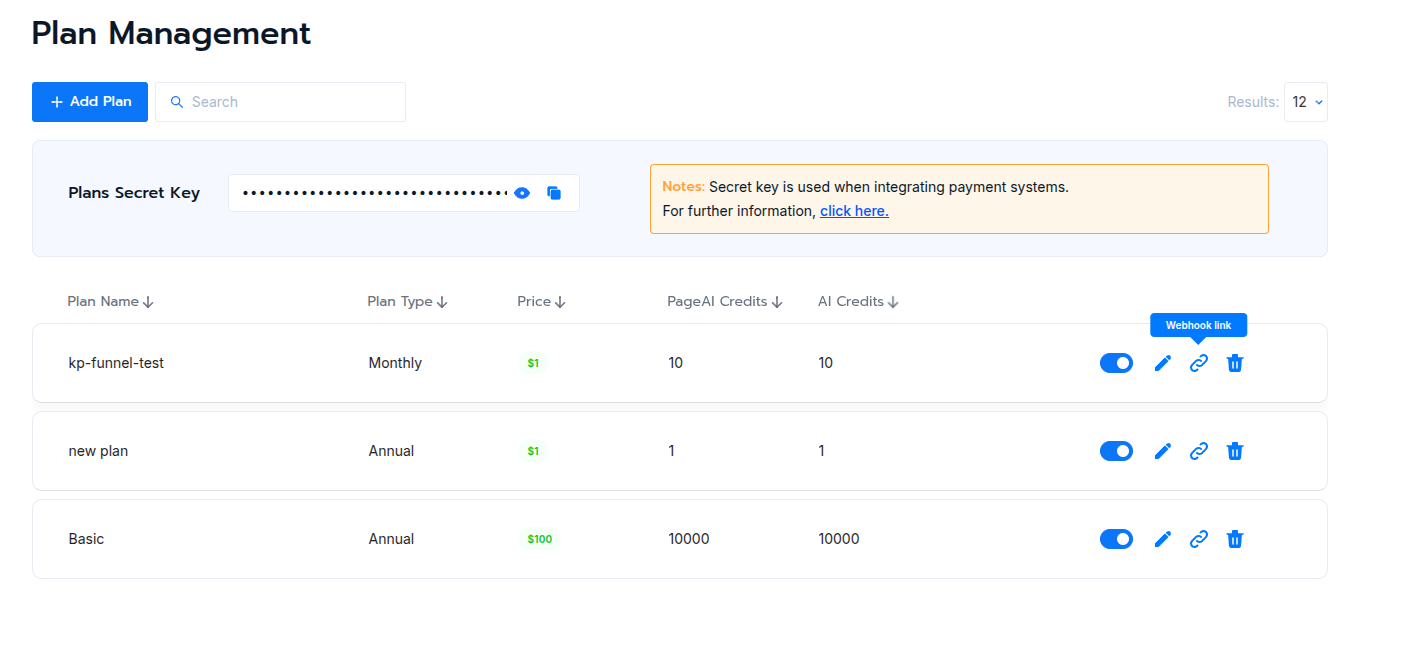Screen dimensions: 1424x671
Task: Open the 'click here' info link
Action: pyautogui.click(x=854, y=211)
